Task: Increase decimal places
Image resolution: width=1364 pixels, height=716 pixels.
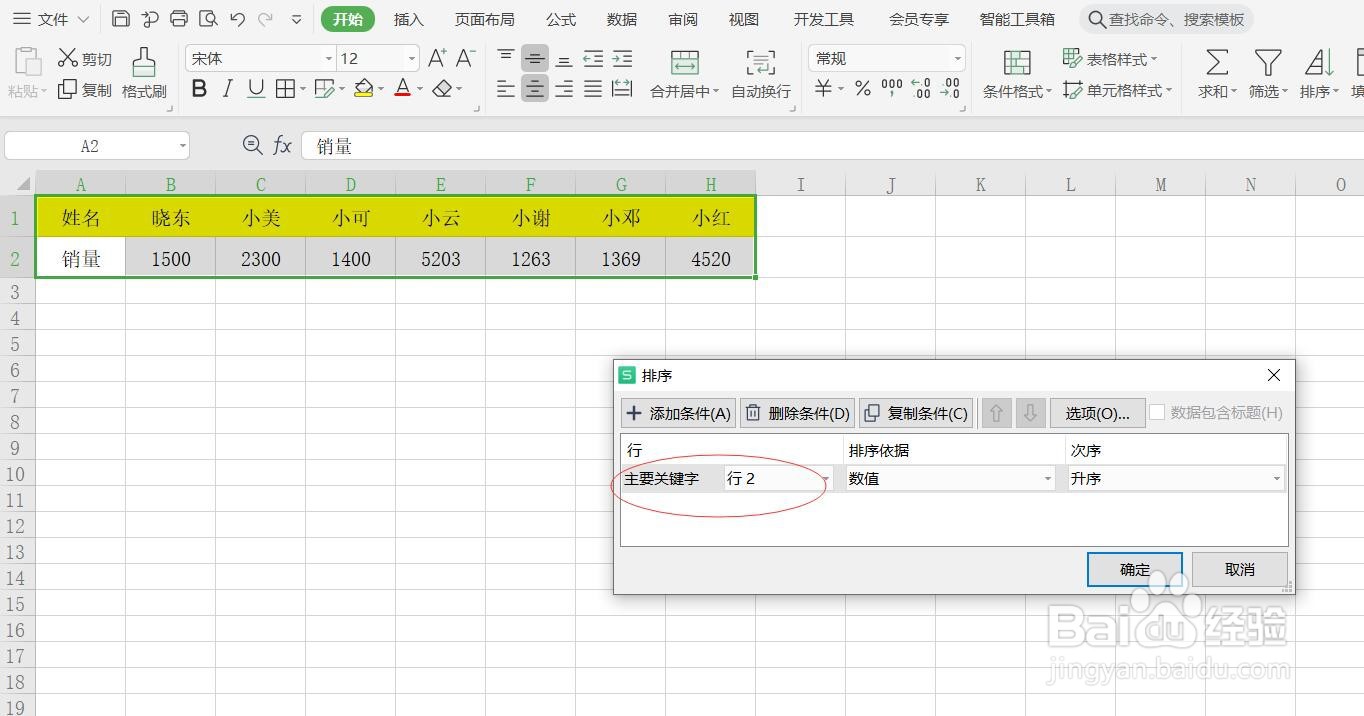Action: pyautogui.click(x=922, y=89)
